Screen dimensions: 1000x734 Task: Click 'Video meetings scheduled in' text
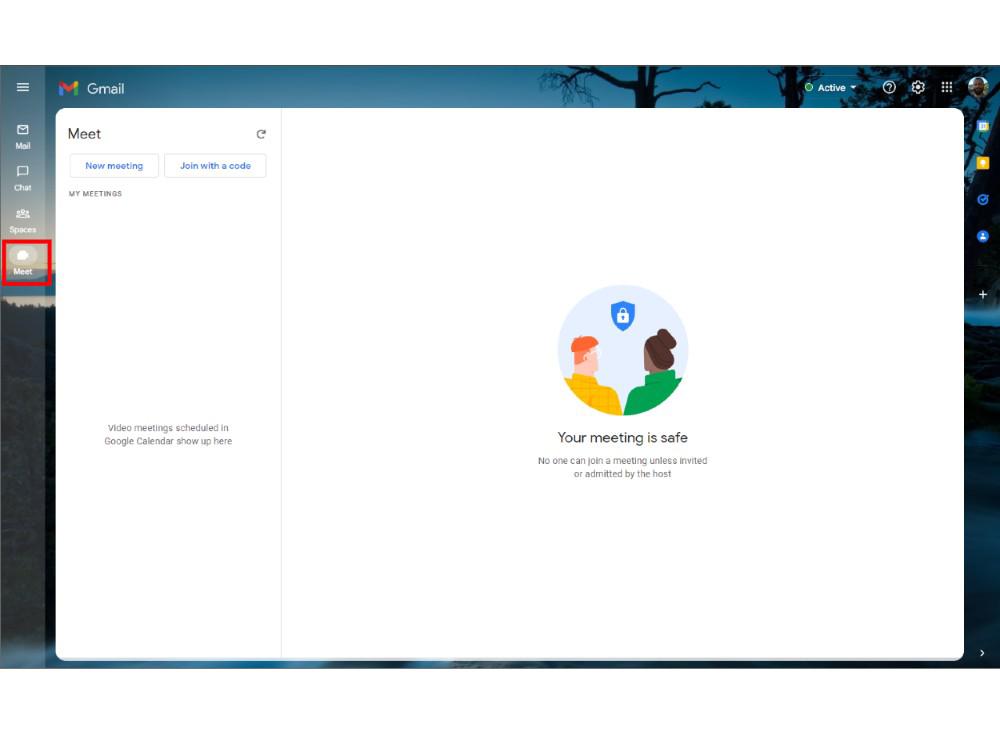click(x=168, y=428)
